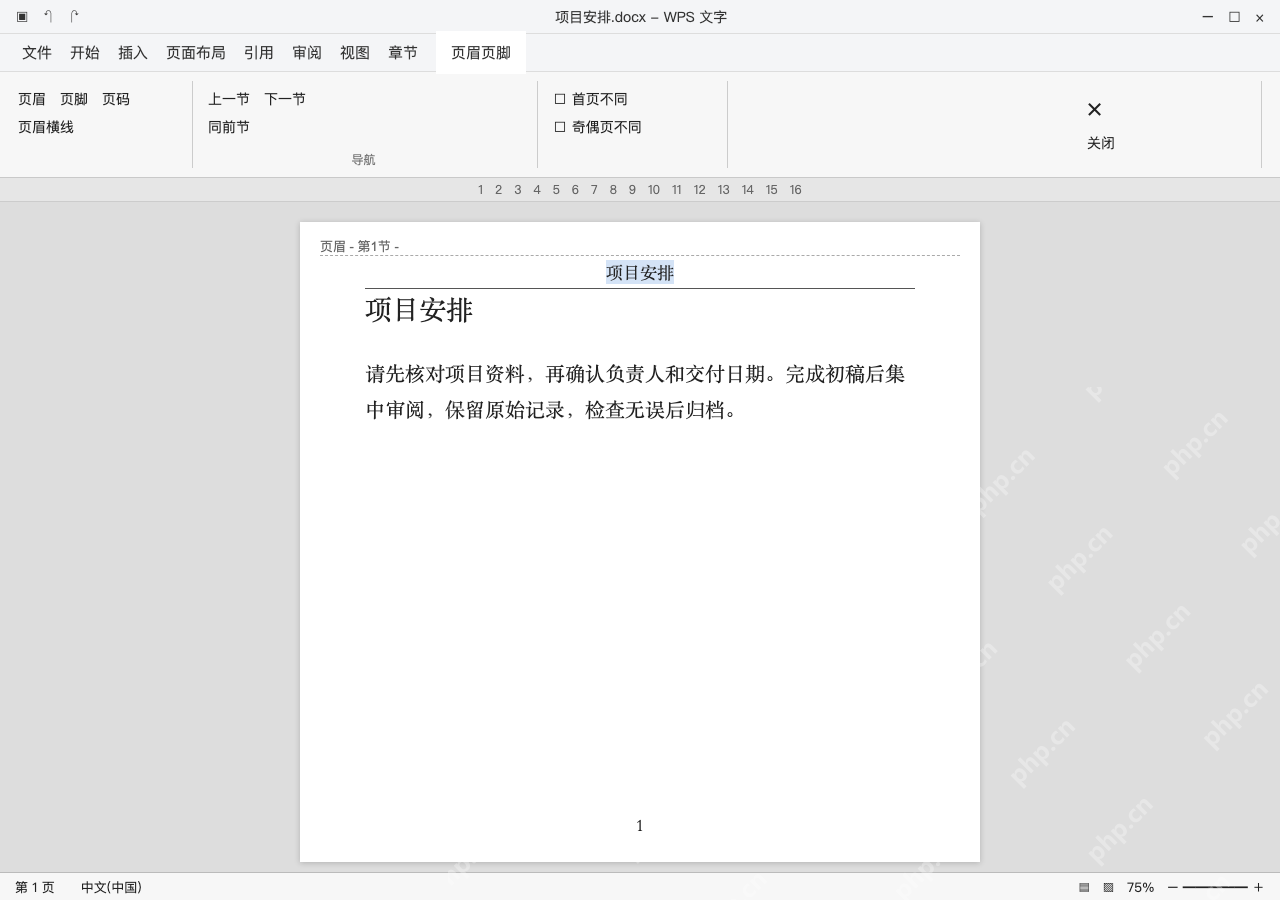This screenshot has width=1280, height=900.
Task: Open the 视图 tab
Action: coord(355,53)
